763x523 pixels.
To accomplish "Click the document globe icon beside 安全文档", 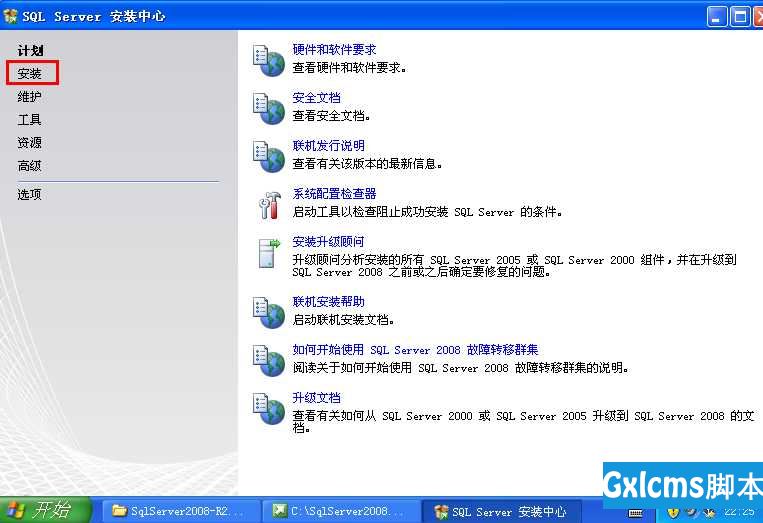I will point(269,108).
